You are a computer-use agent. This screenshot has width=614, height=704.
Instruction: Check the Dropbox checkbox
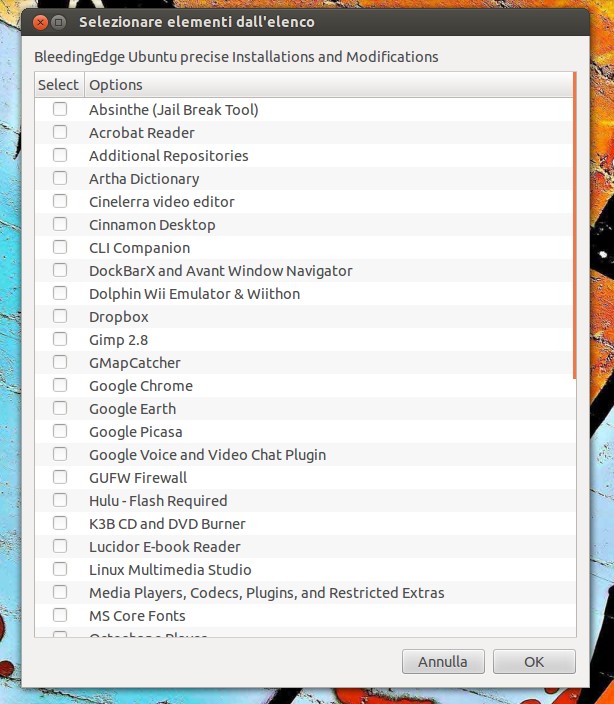(60, 316)
